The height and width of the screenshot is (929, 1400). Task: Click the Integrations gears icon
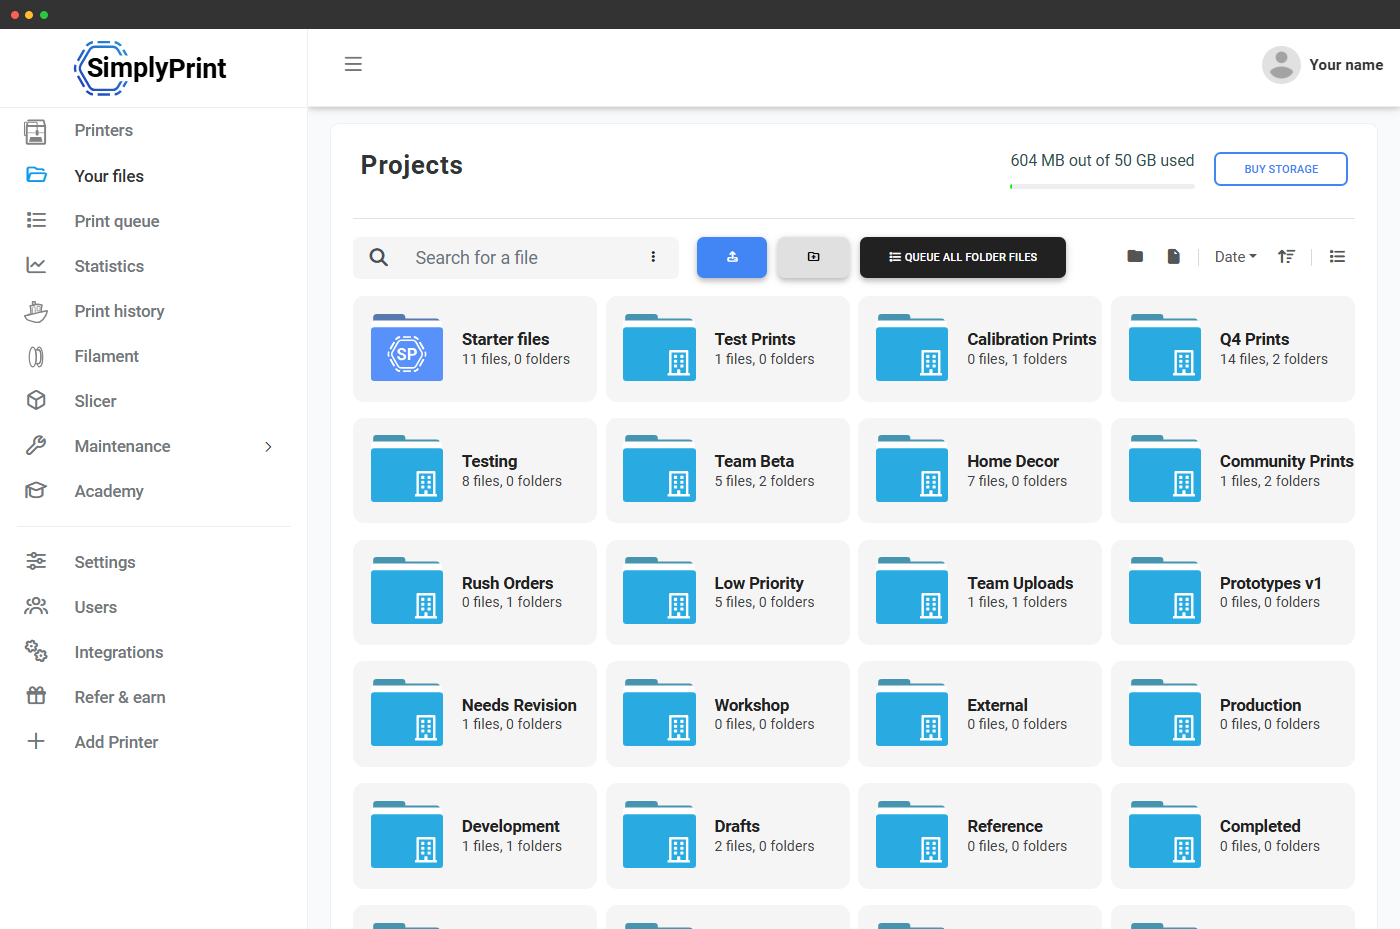[36, 651]
